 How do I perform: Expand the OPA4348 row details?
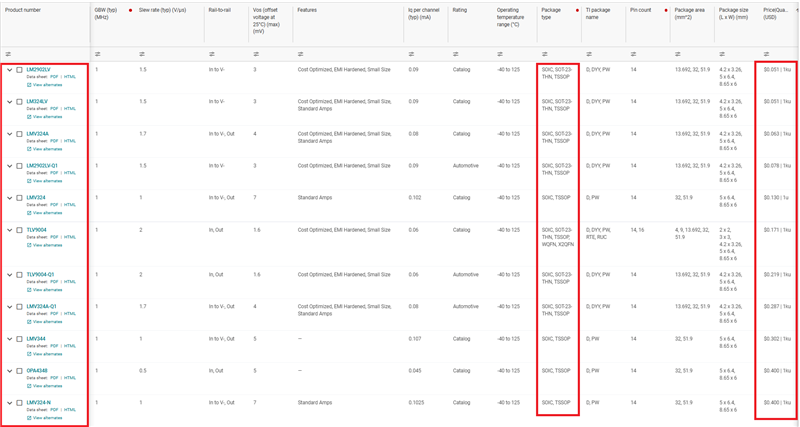[x=9, y=371]
